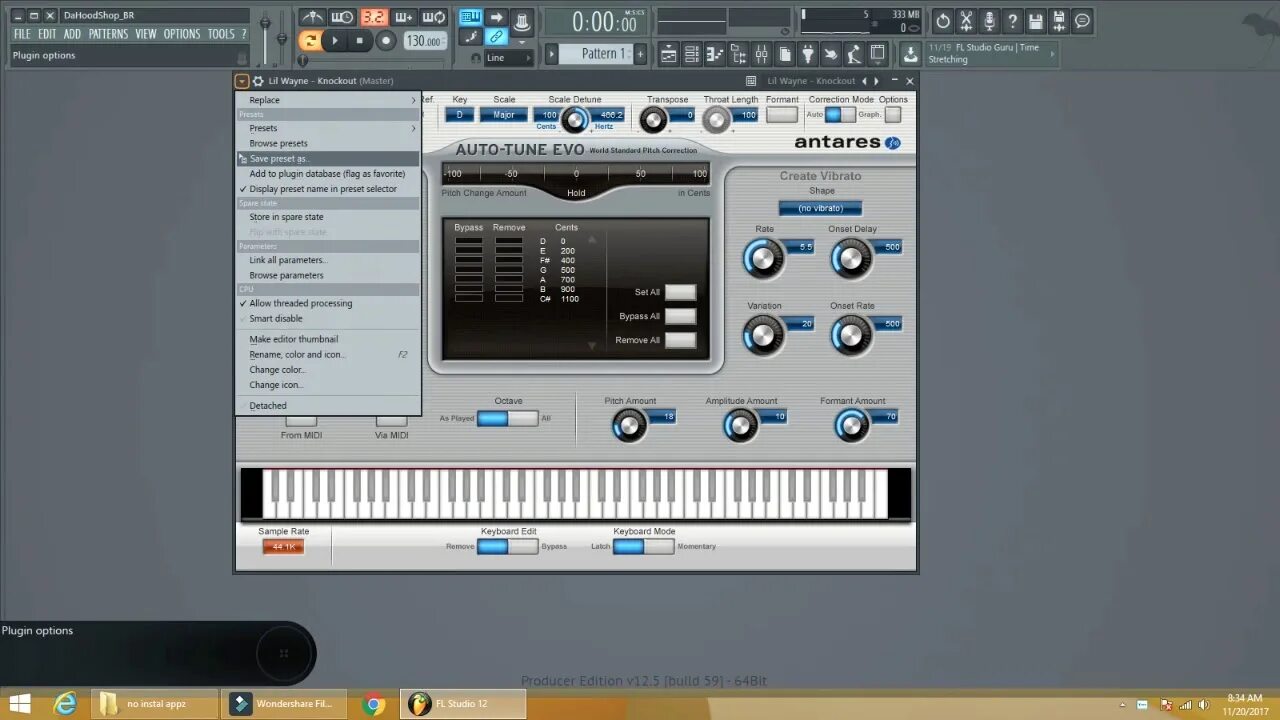Image resolution: width=1280 pixels, height=720 pixels.
Task: Click the help question mark icon
Action: 1012,20
